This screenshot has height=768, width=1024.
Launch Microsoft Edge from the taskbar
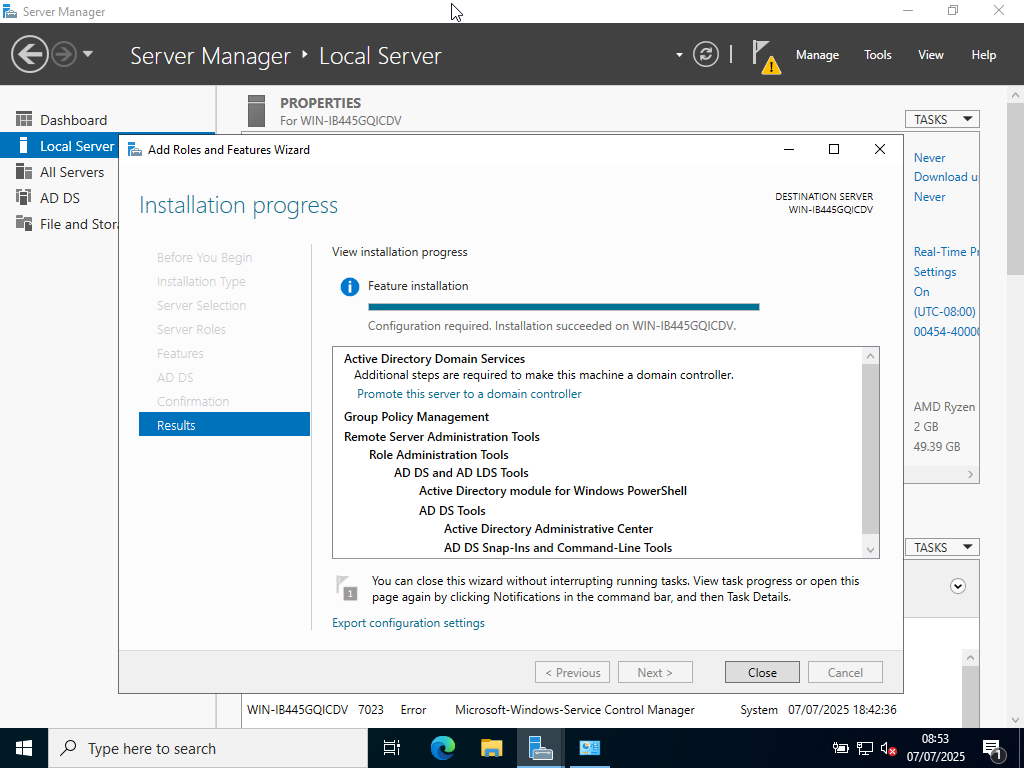[442, 748]
